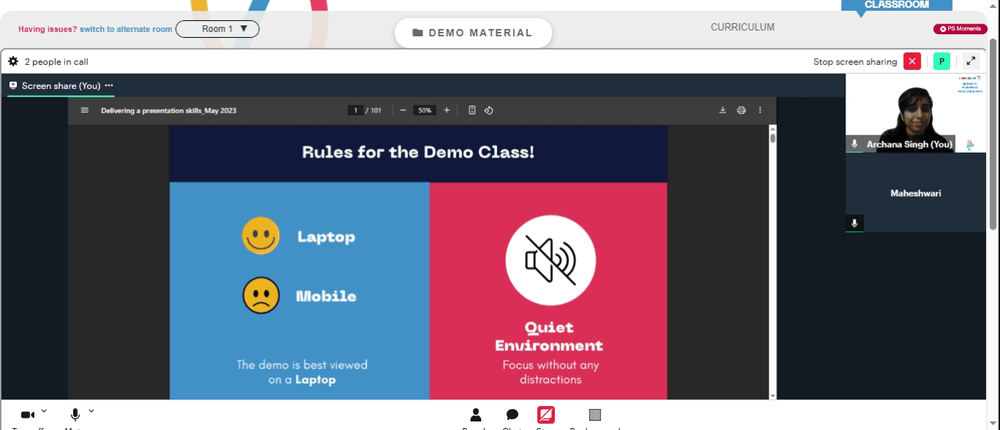Click the PDF page number field
Image resolution: width=1000 pixels, height=430 pixels.
[355, 110]
